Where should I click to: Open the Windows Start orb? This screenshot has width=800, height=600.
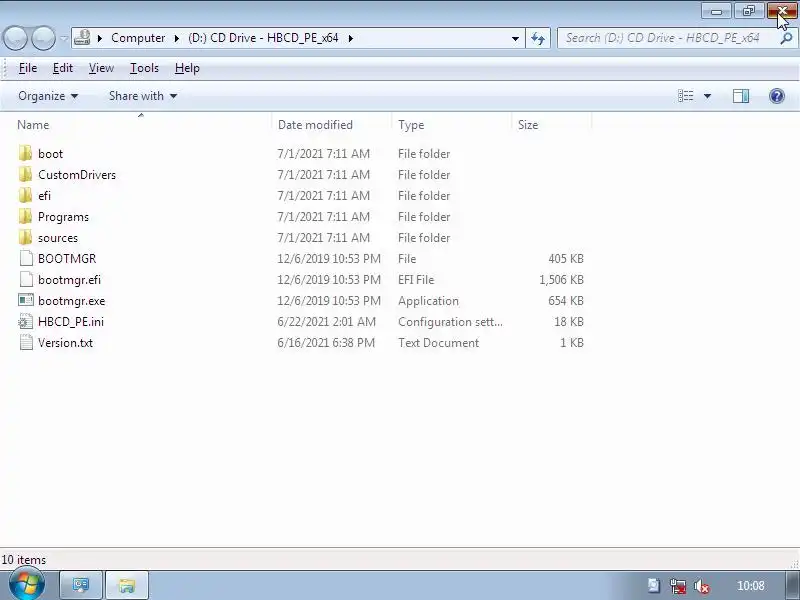click(x=26, y=585)
